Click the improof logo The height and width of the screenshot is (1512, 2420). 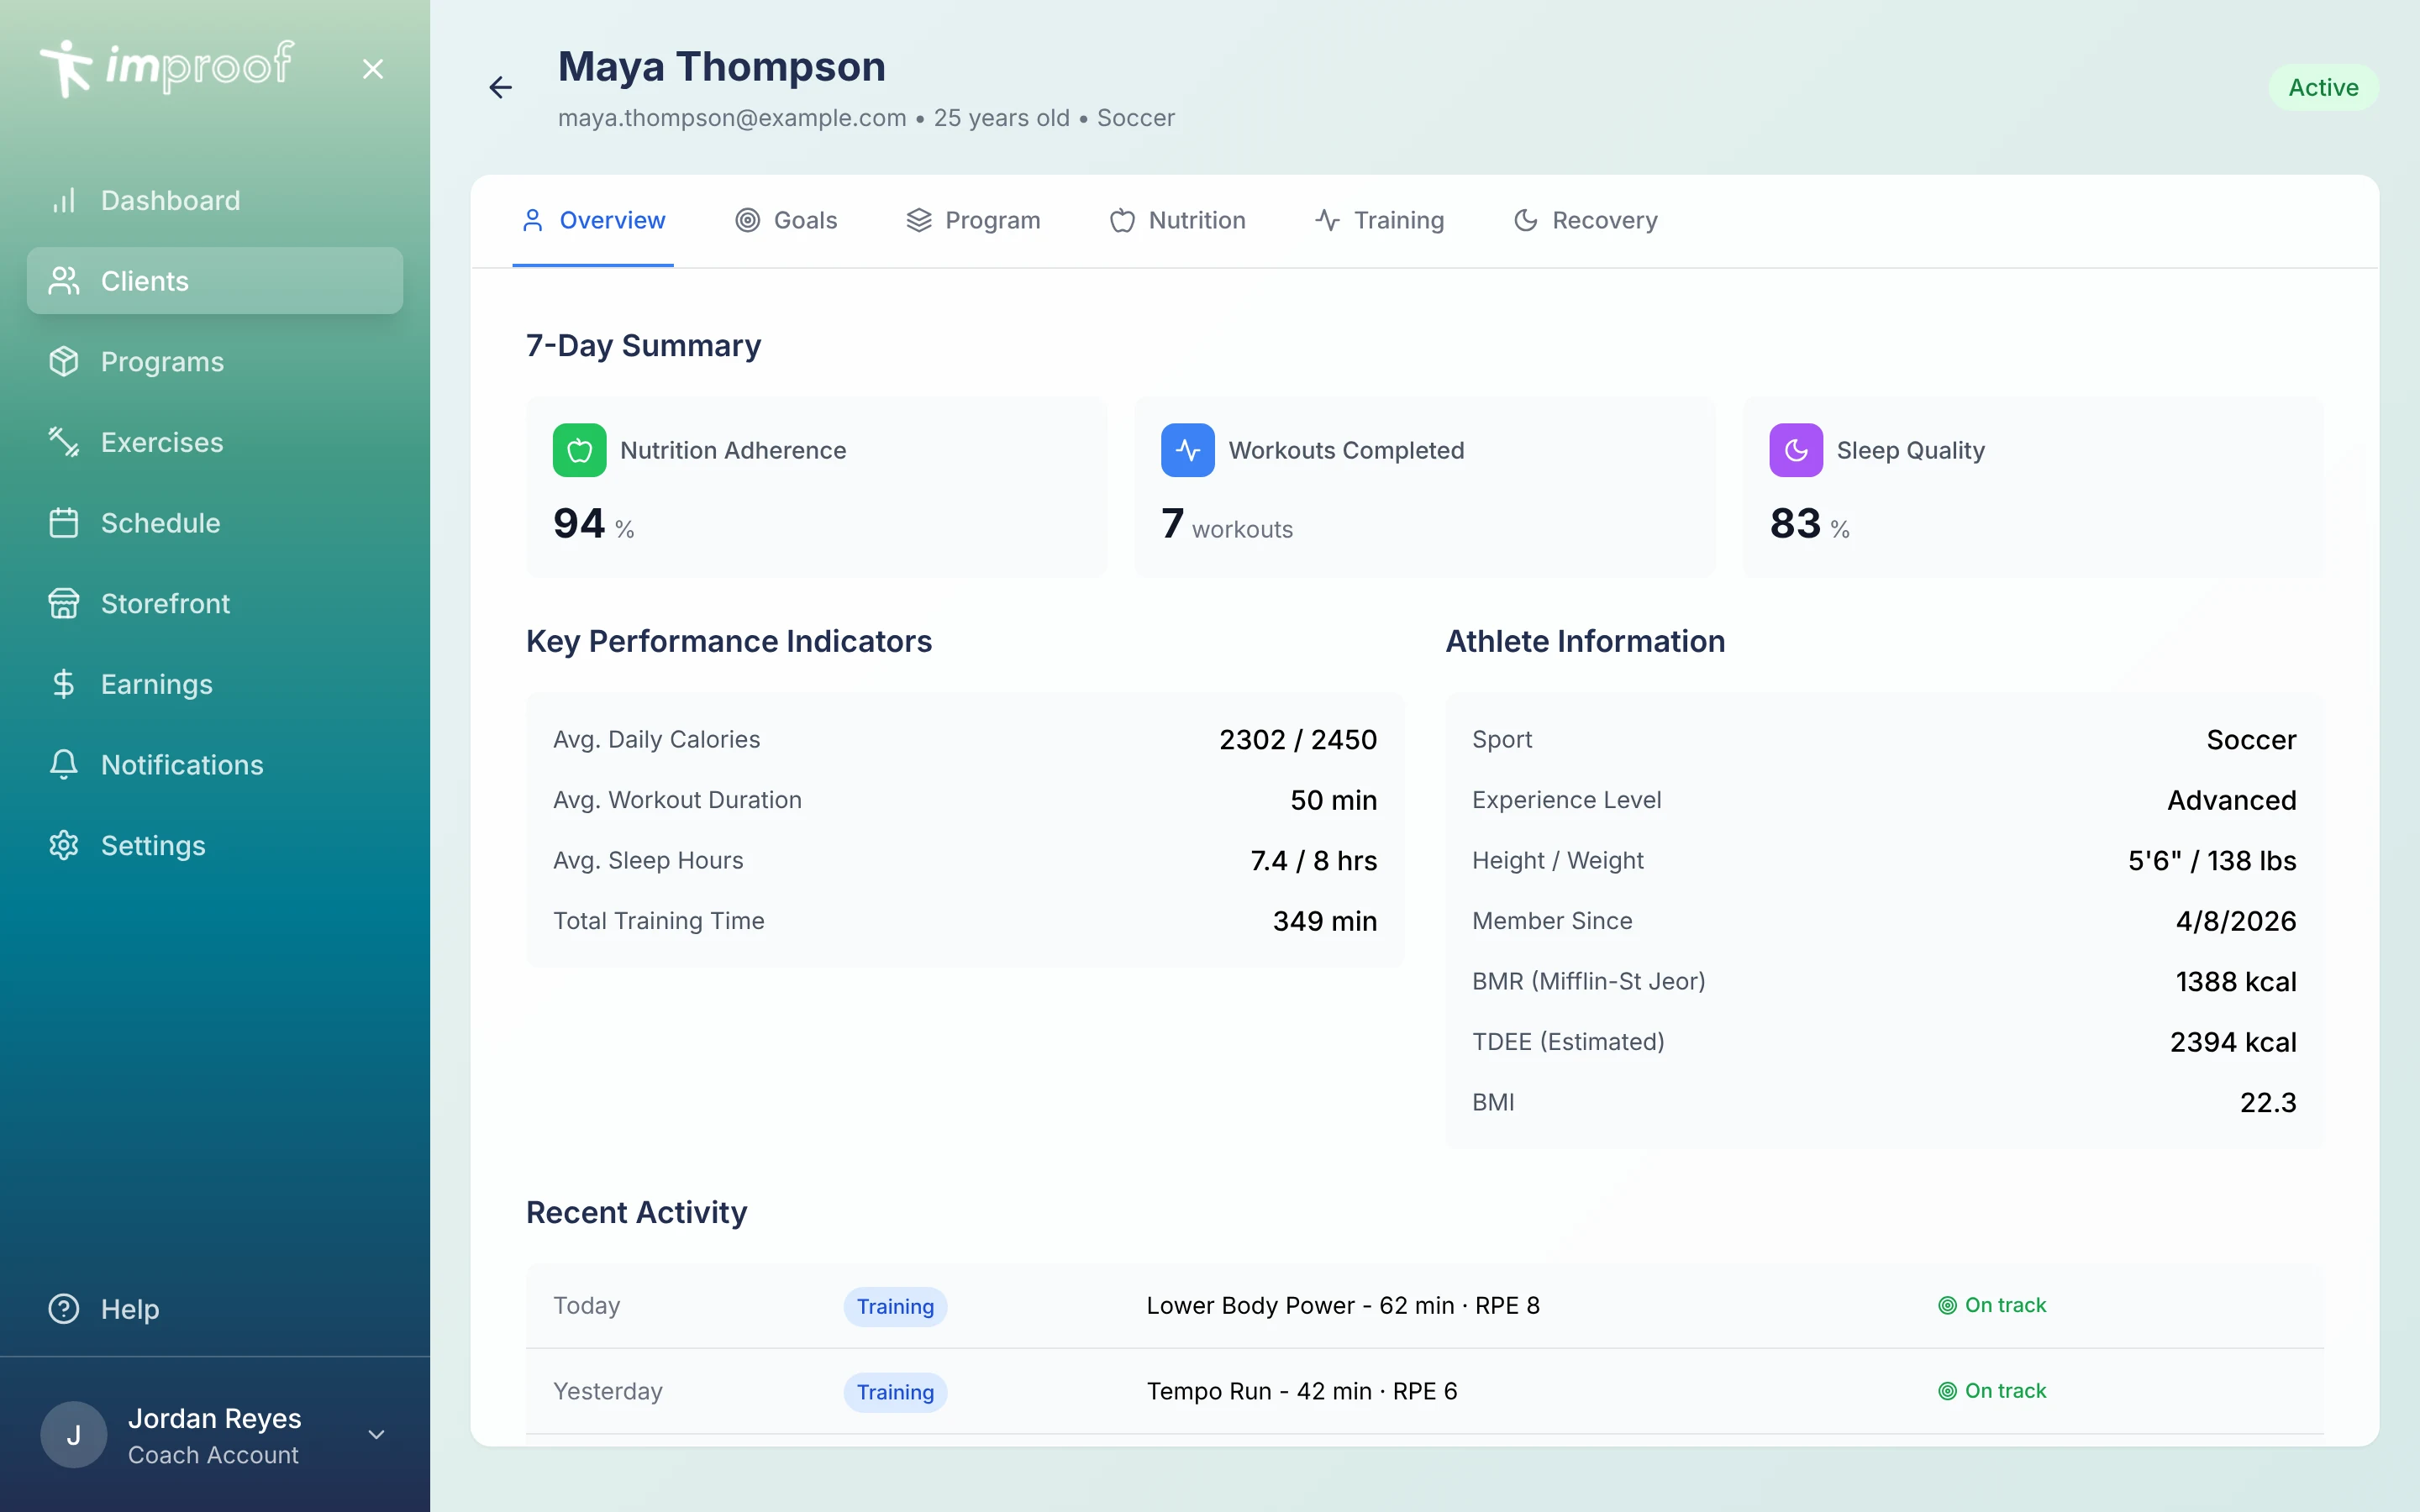click(166, 68)
